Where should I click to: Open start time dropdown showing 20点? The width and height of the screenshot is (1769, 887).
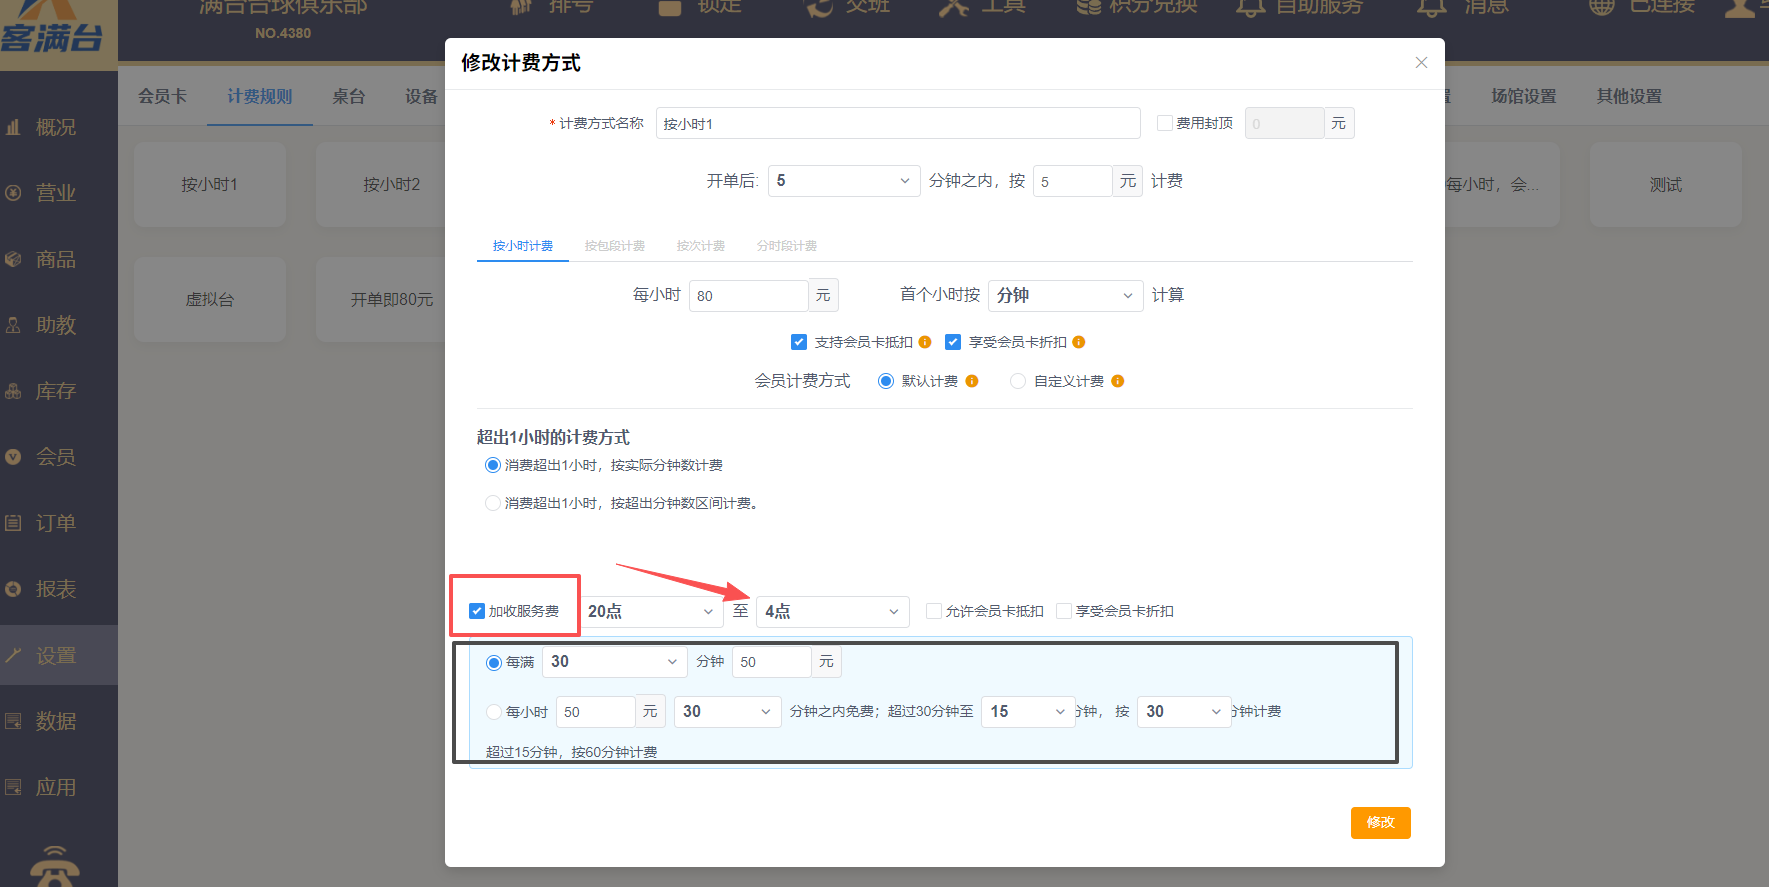tap(651, 612)
